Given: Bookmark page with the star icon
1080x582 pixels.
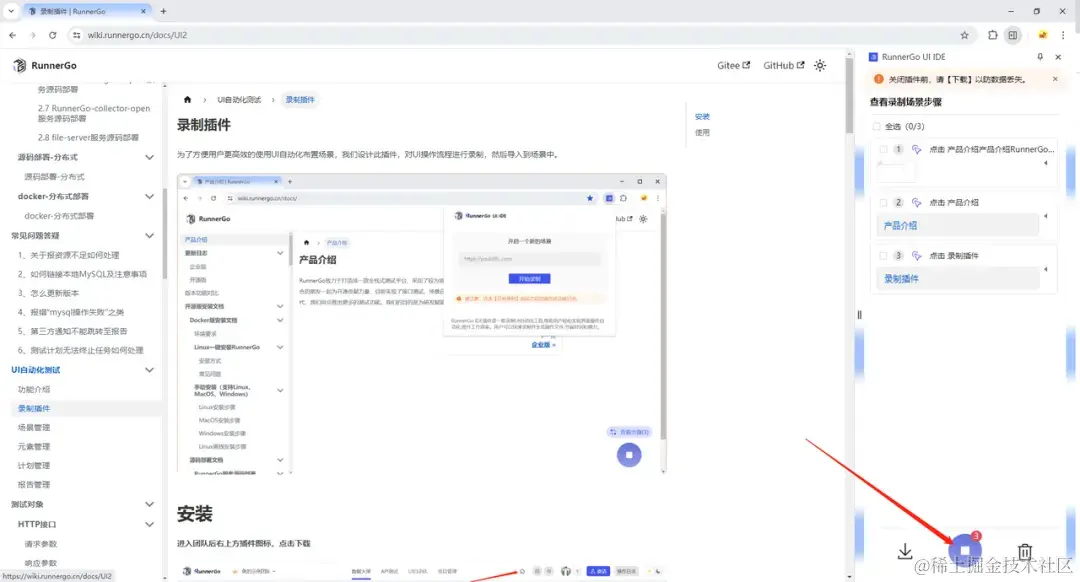Looking at the screenshot, I should coord(964,35).
